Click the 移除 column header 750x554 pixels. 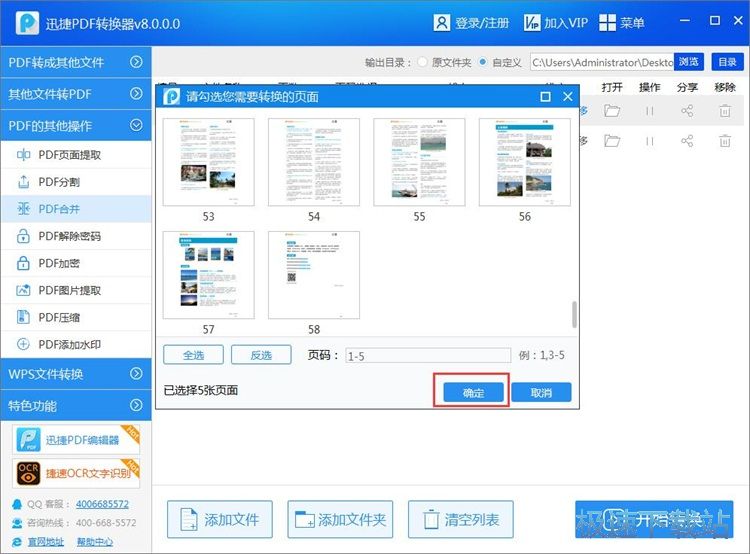point(725,87)
